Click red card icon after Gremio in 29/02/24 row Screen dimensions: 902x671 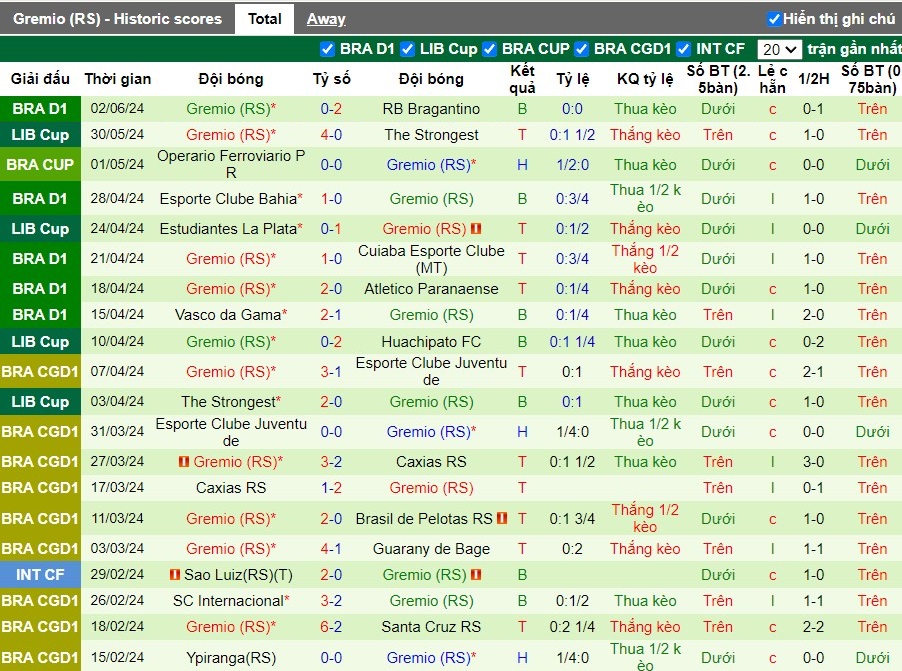pyautogui.click(x=476, y=574)
